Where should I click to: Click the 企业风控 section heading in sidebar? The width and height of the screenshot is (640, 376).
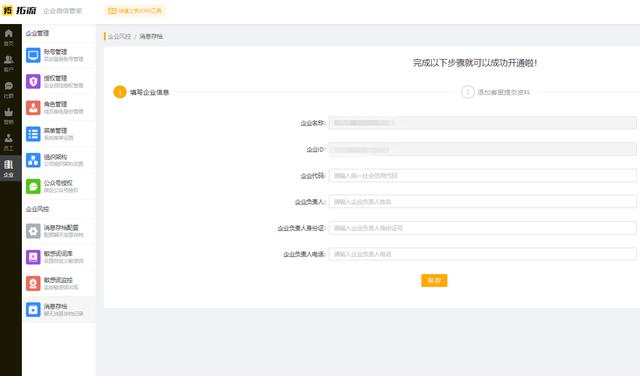(x=38, y=209)
